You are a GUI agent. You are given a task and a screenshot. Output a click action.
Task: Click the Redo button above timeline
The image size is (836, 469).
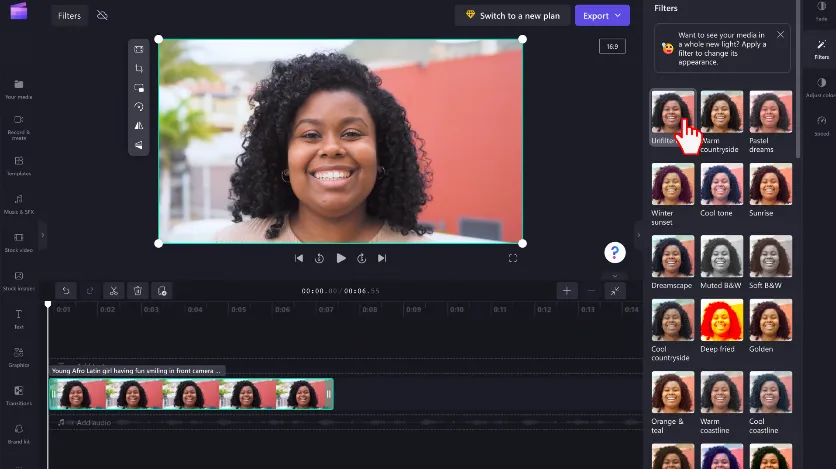90,291
